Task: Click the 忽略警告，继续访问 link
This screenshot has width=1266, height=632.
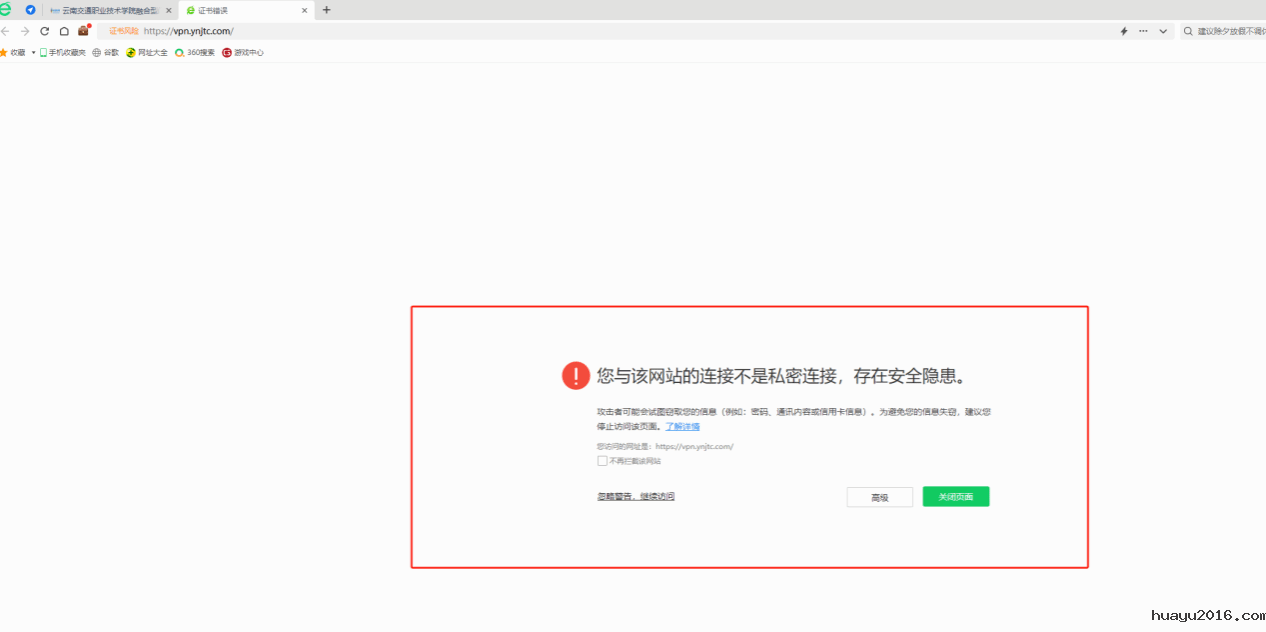Action: click(636, 496)
